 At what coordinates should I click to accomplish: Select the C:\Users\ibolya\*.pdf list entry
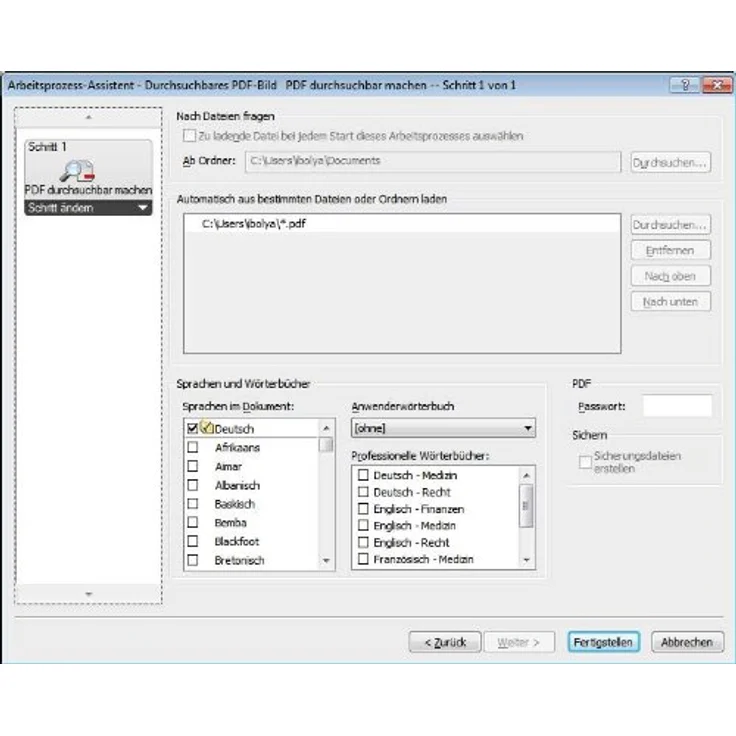pos(402,223)
